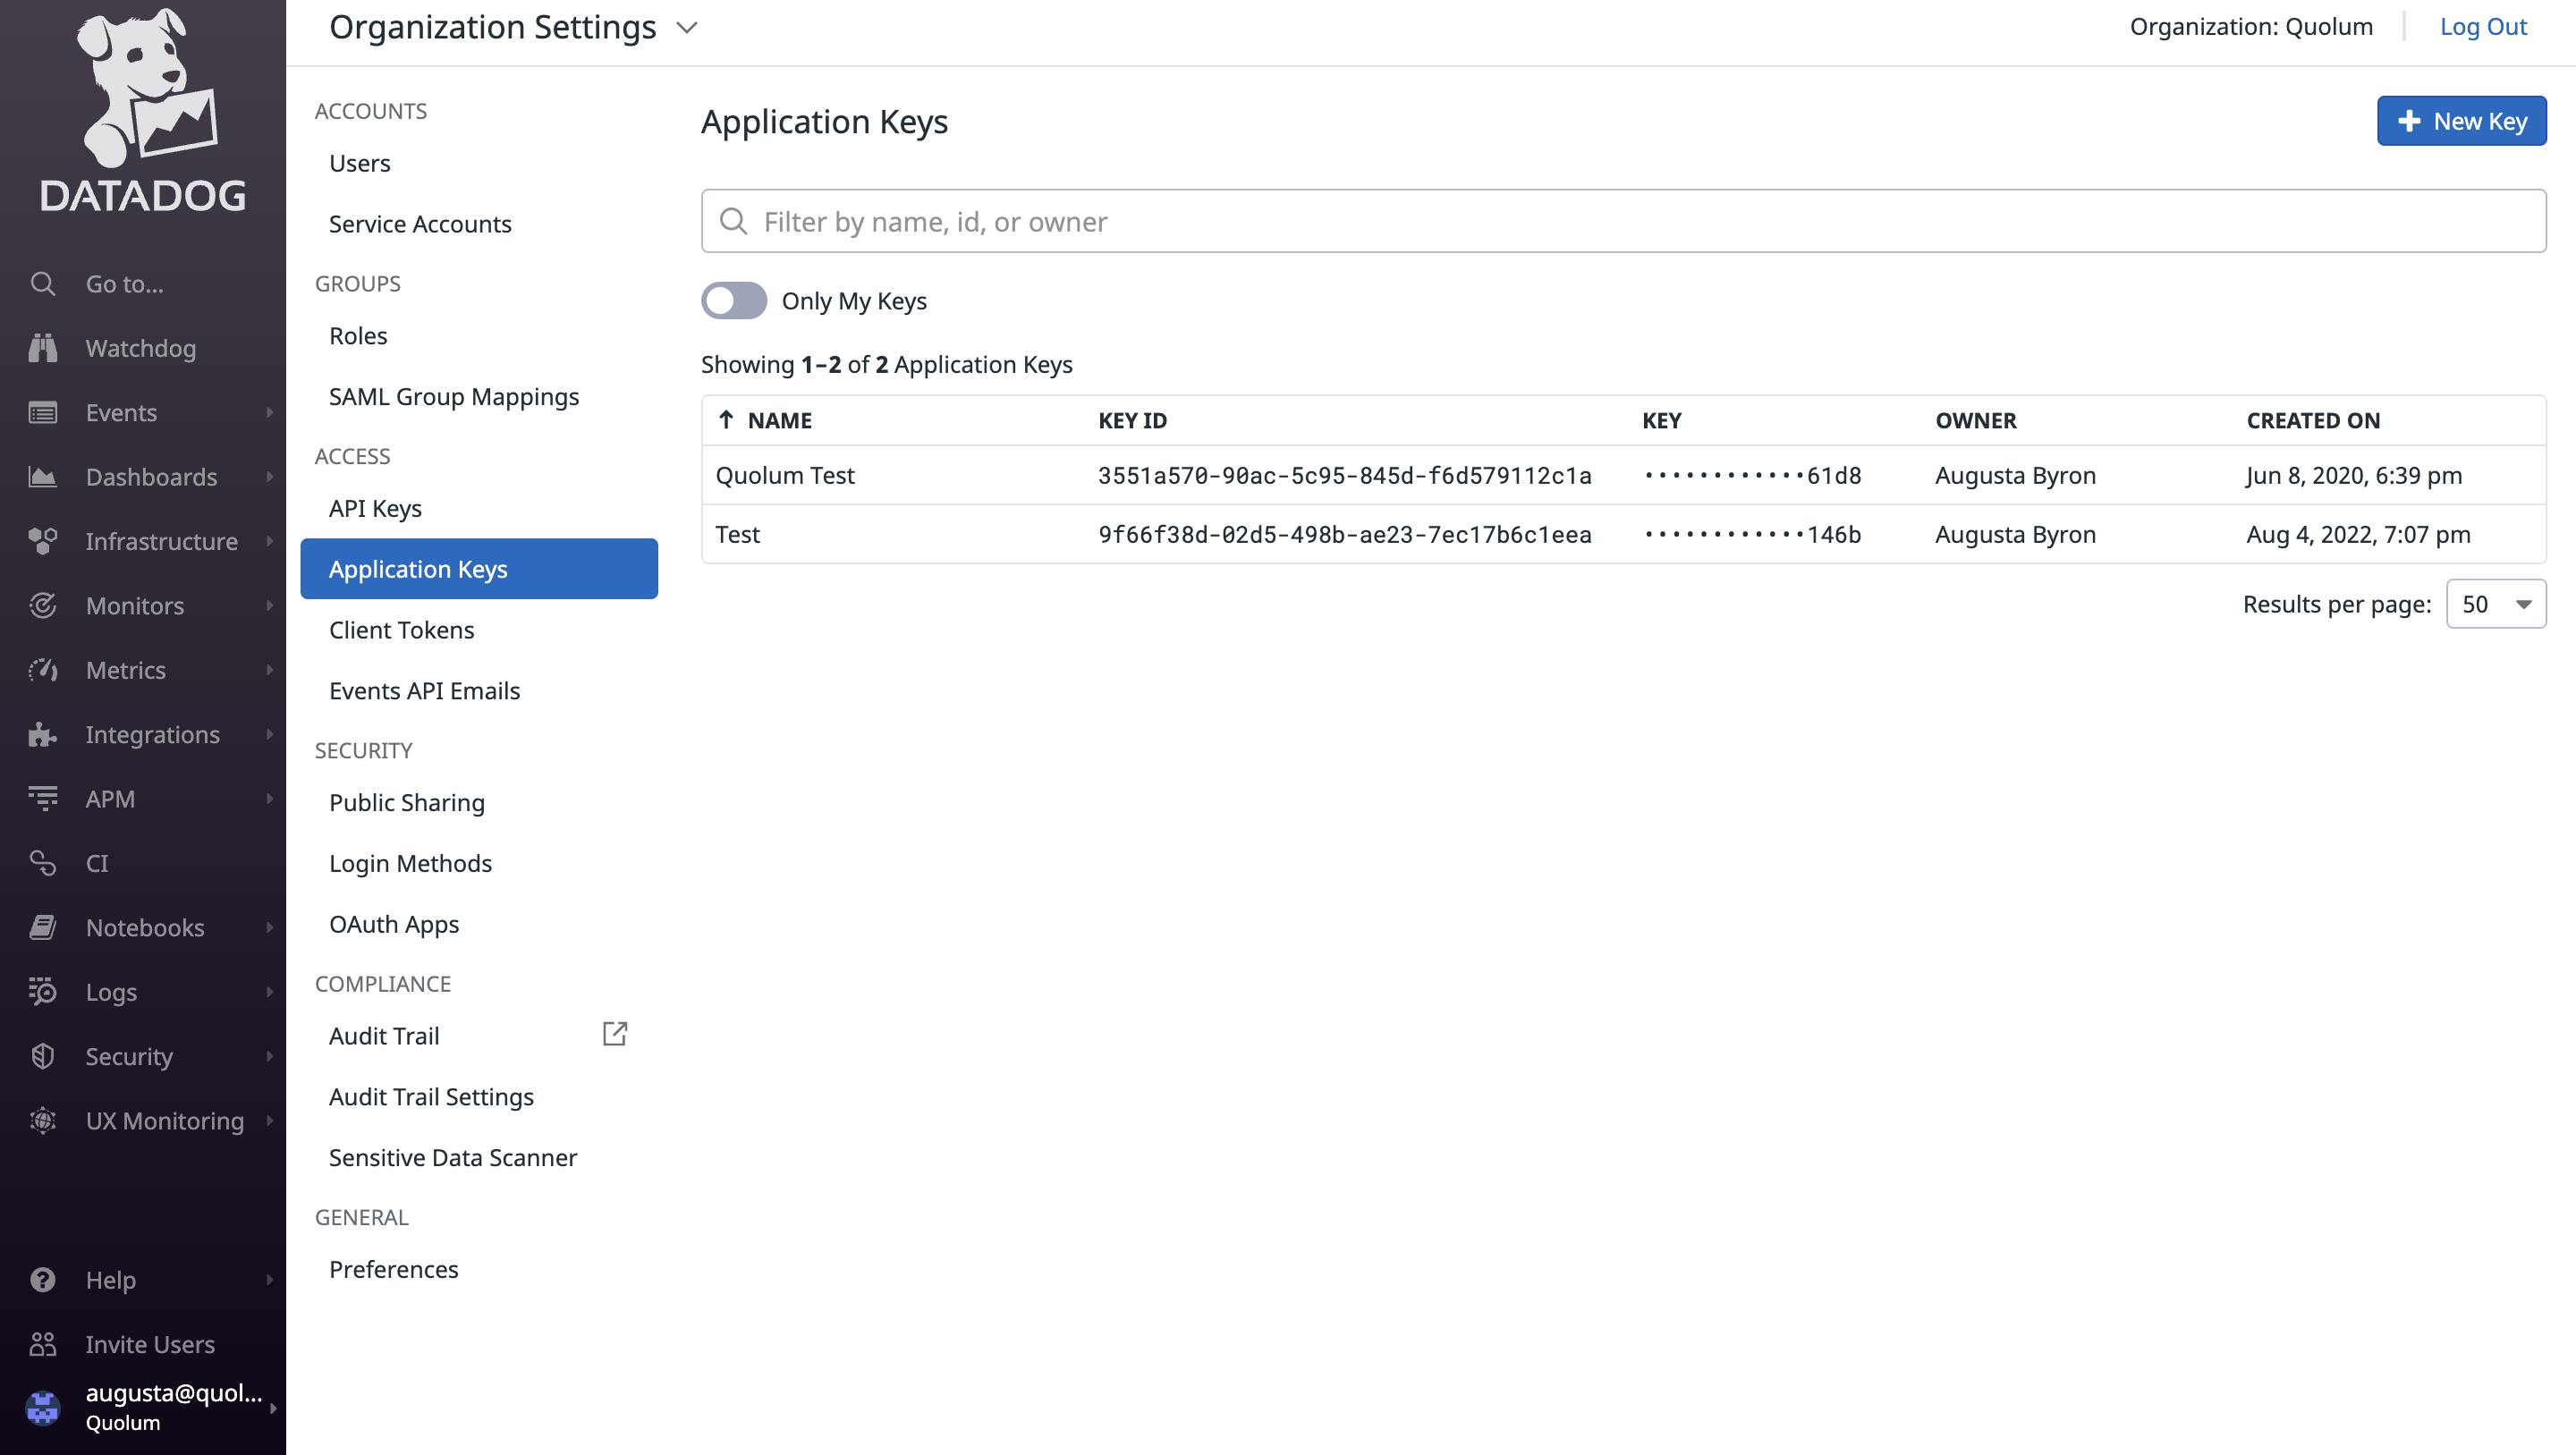
Task: Sort table by the NAME column arrow
Action: (x=727, y=420)
